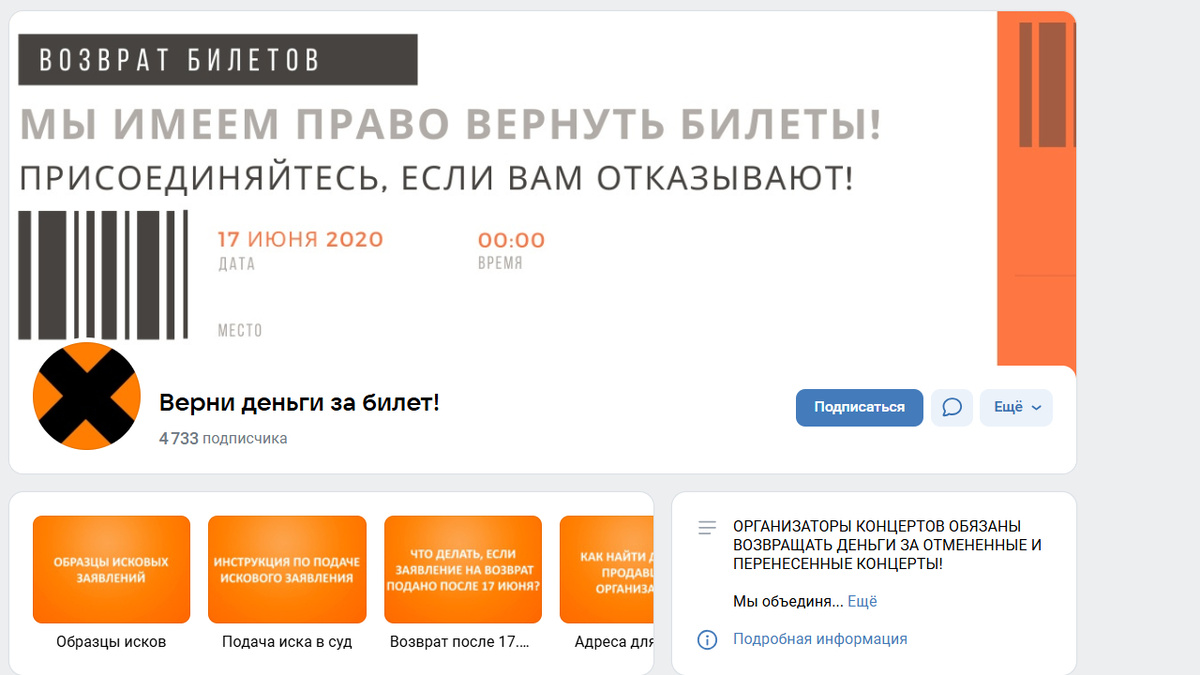Expand the «Ещё» dropdown next to Подписаться
This screenshot has width=1200, height=675.
(1016, 407)
